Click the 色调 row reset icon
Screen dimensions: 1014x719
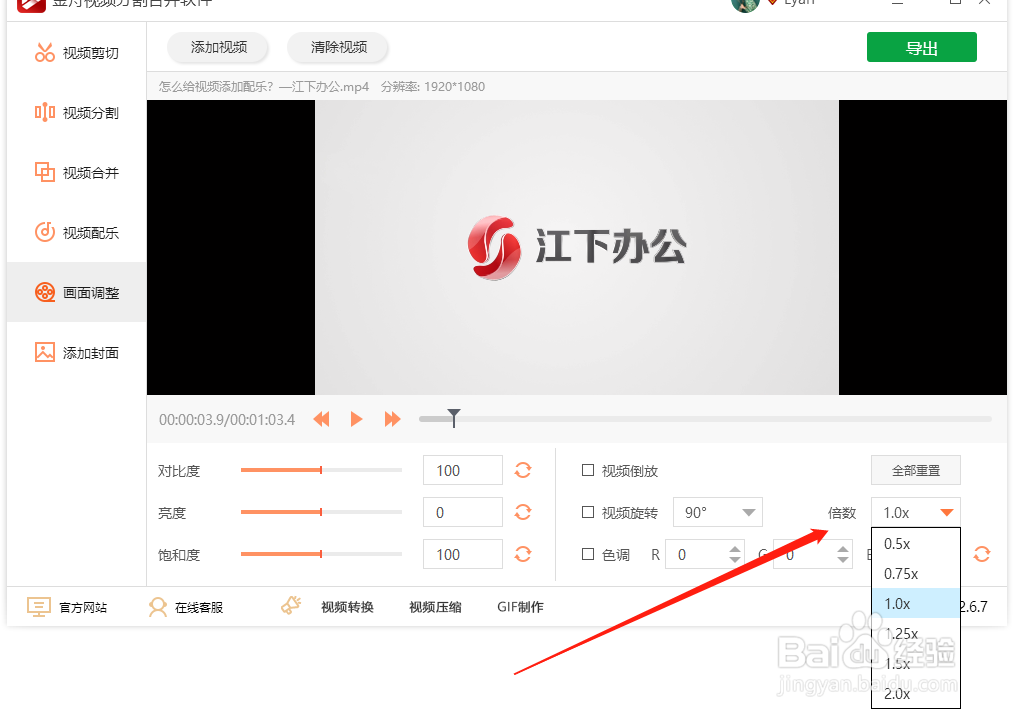tap(982, 554)
